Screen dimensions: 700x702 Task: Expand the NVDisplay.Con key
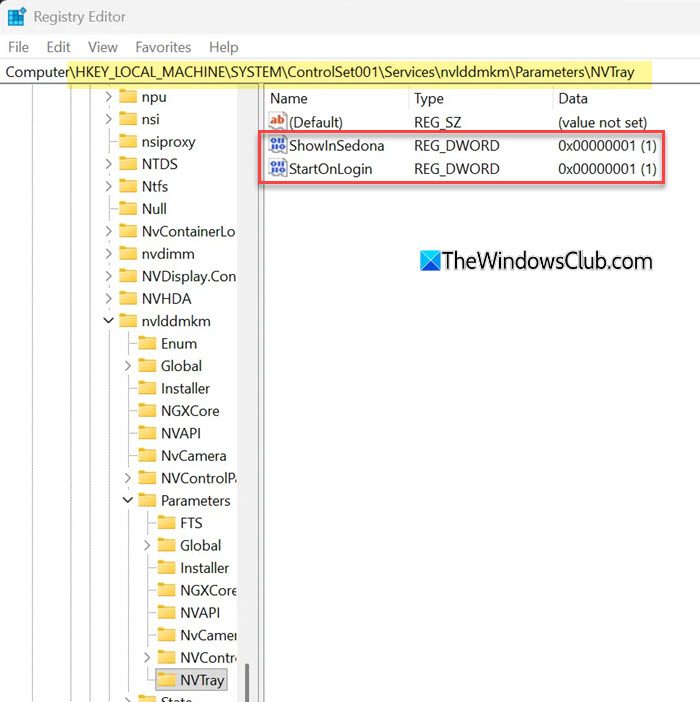coord(108,276)
